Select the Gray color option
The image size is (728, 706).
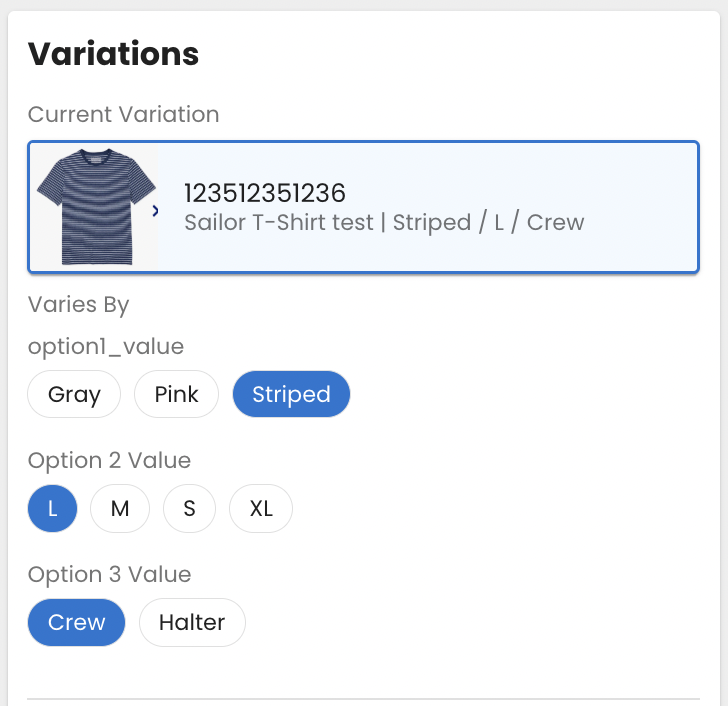pyautogui.click(x=74, y=394)
